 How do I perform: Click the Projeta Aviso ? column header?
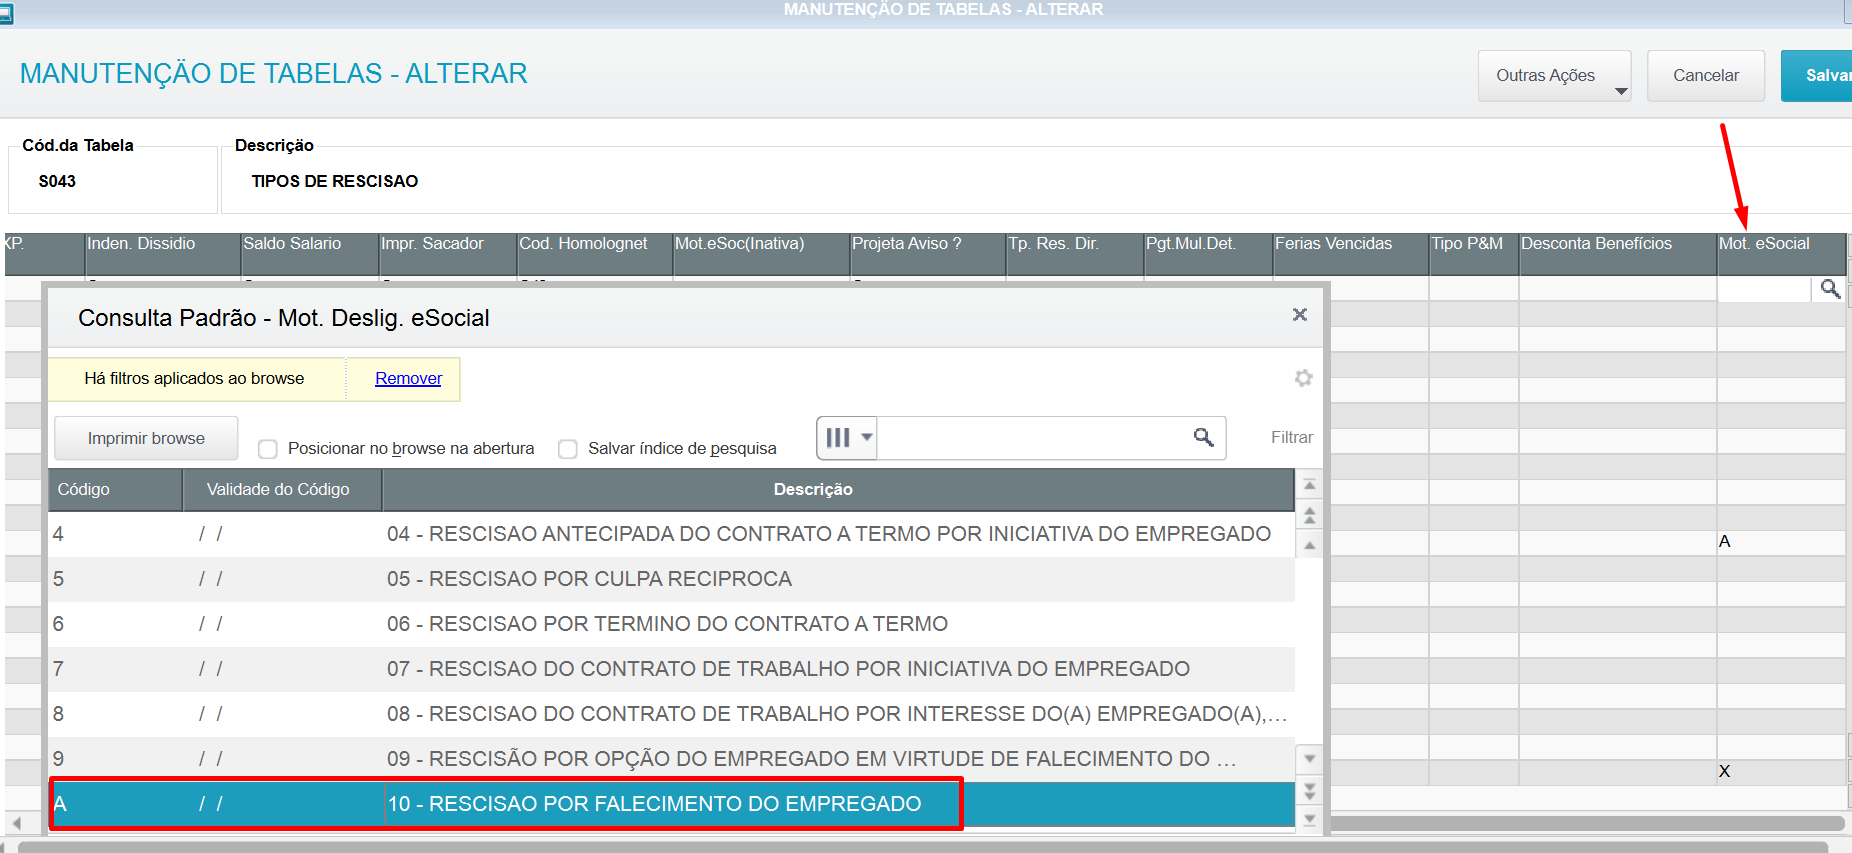click(x=927, y=254)
